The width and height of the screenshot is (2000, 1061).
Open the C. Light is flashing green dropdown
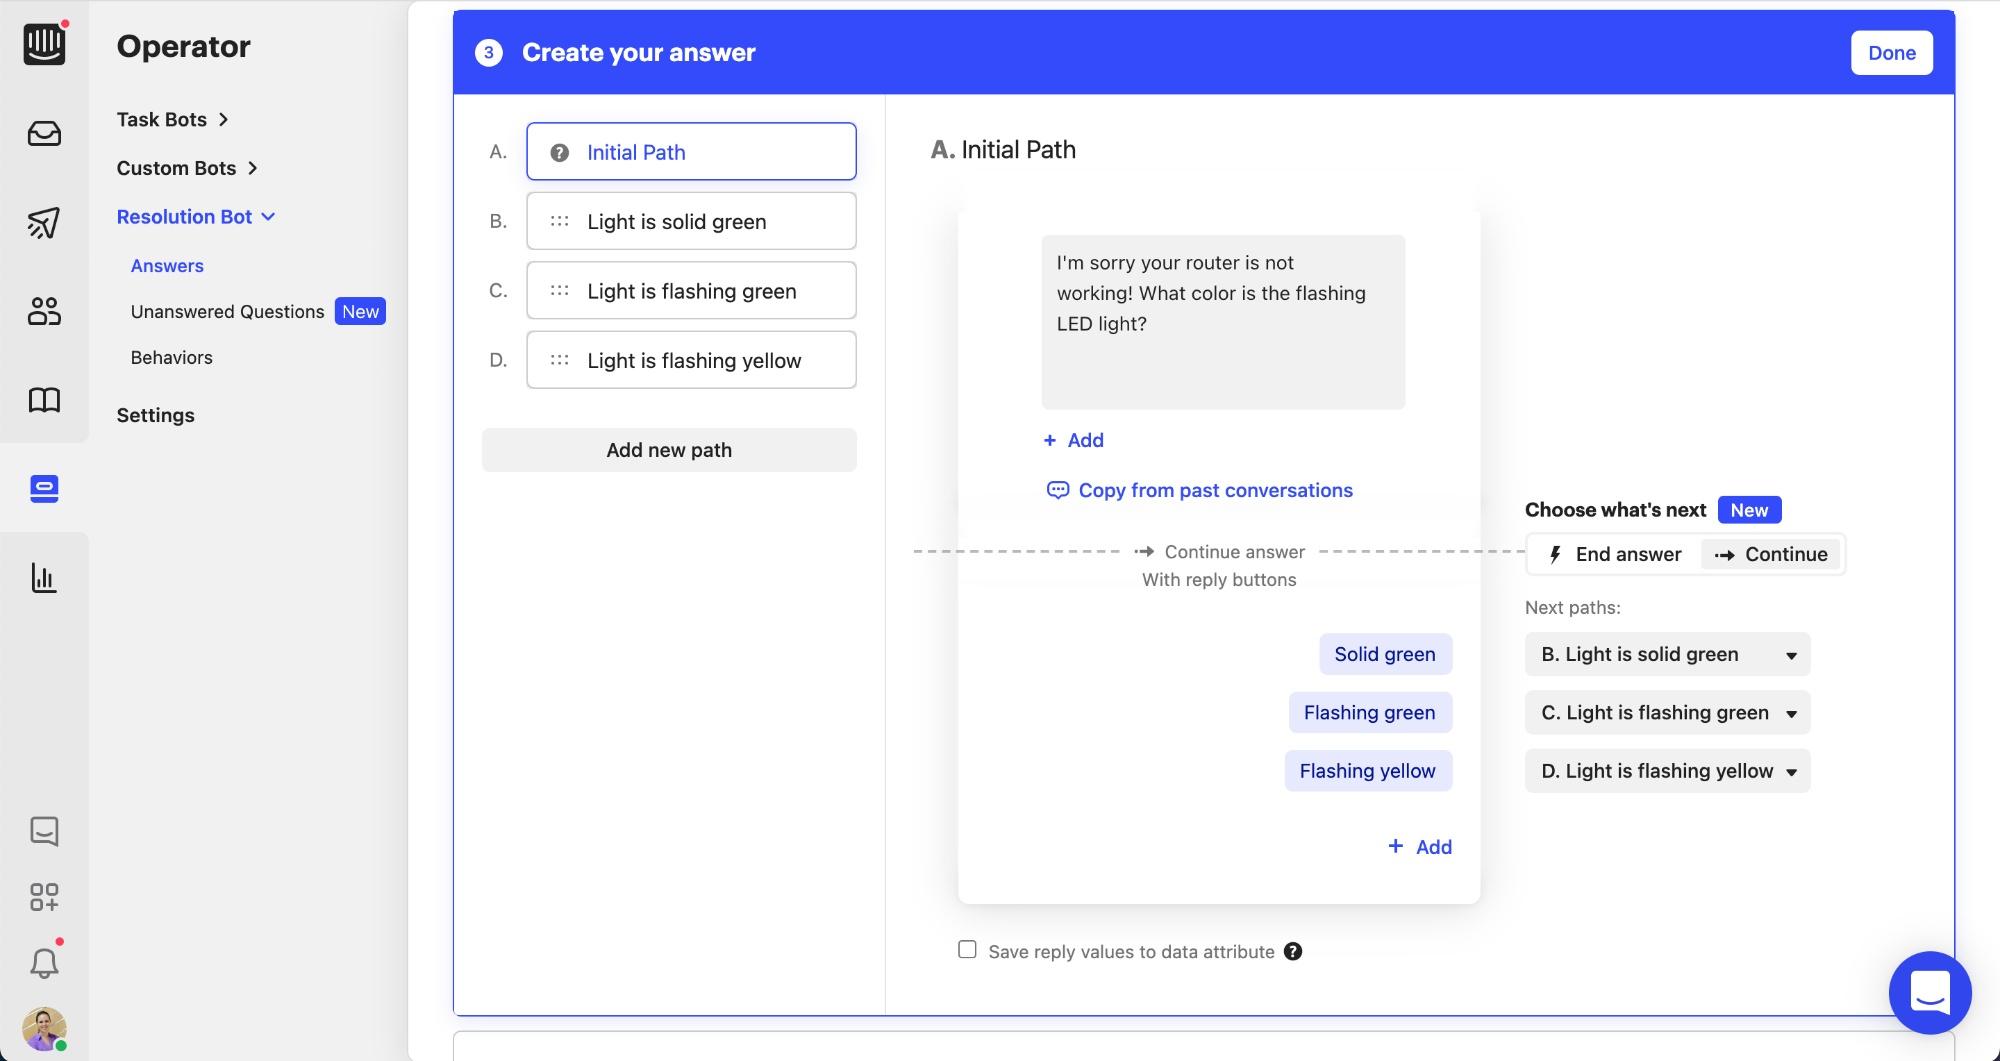[1668, 713]
